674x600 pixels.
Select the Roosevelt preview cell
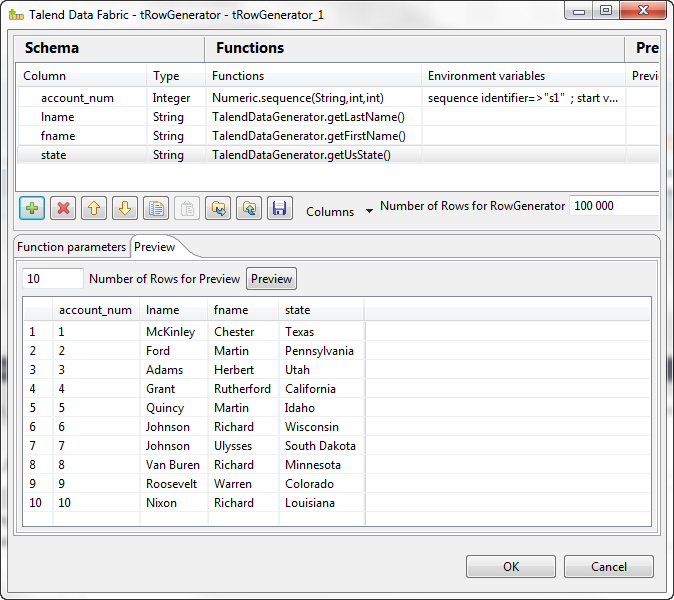point(172,484)
